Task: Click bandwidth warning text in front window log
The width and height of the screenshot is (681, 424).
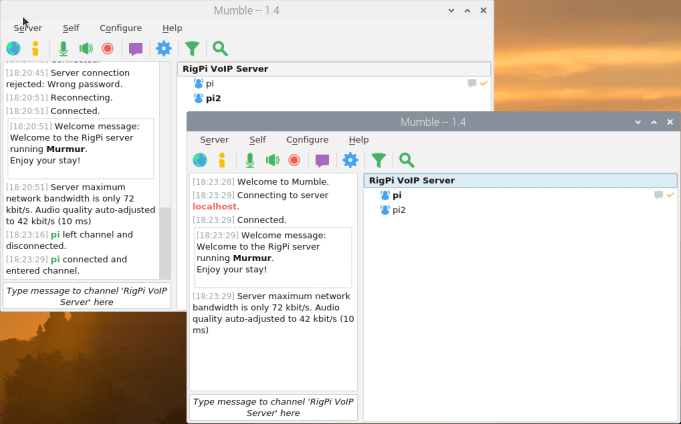Action: 273,313
